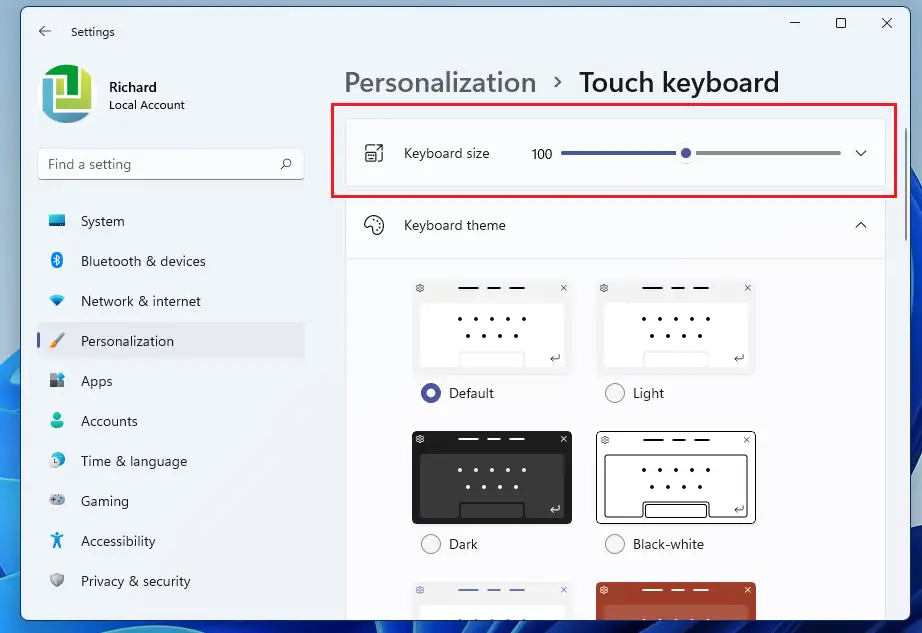The height and width of the screenshot is (633, 922).
Task: Click the Accounts person icon
Action: click(57, 420)
